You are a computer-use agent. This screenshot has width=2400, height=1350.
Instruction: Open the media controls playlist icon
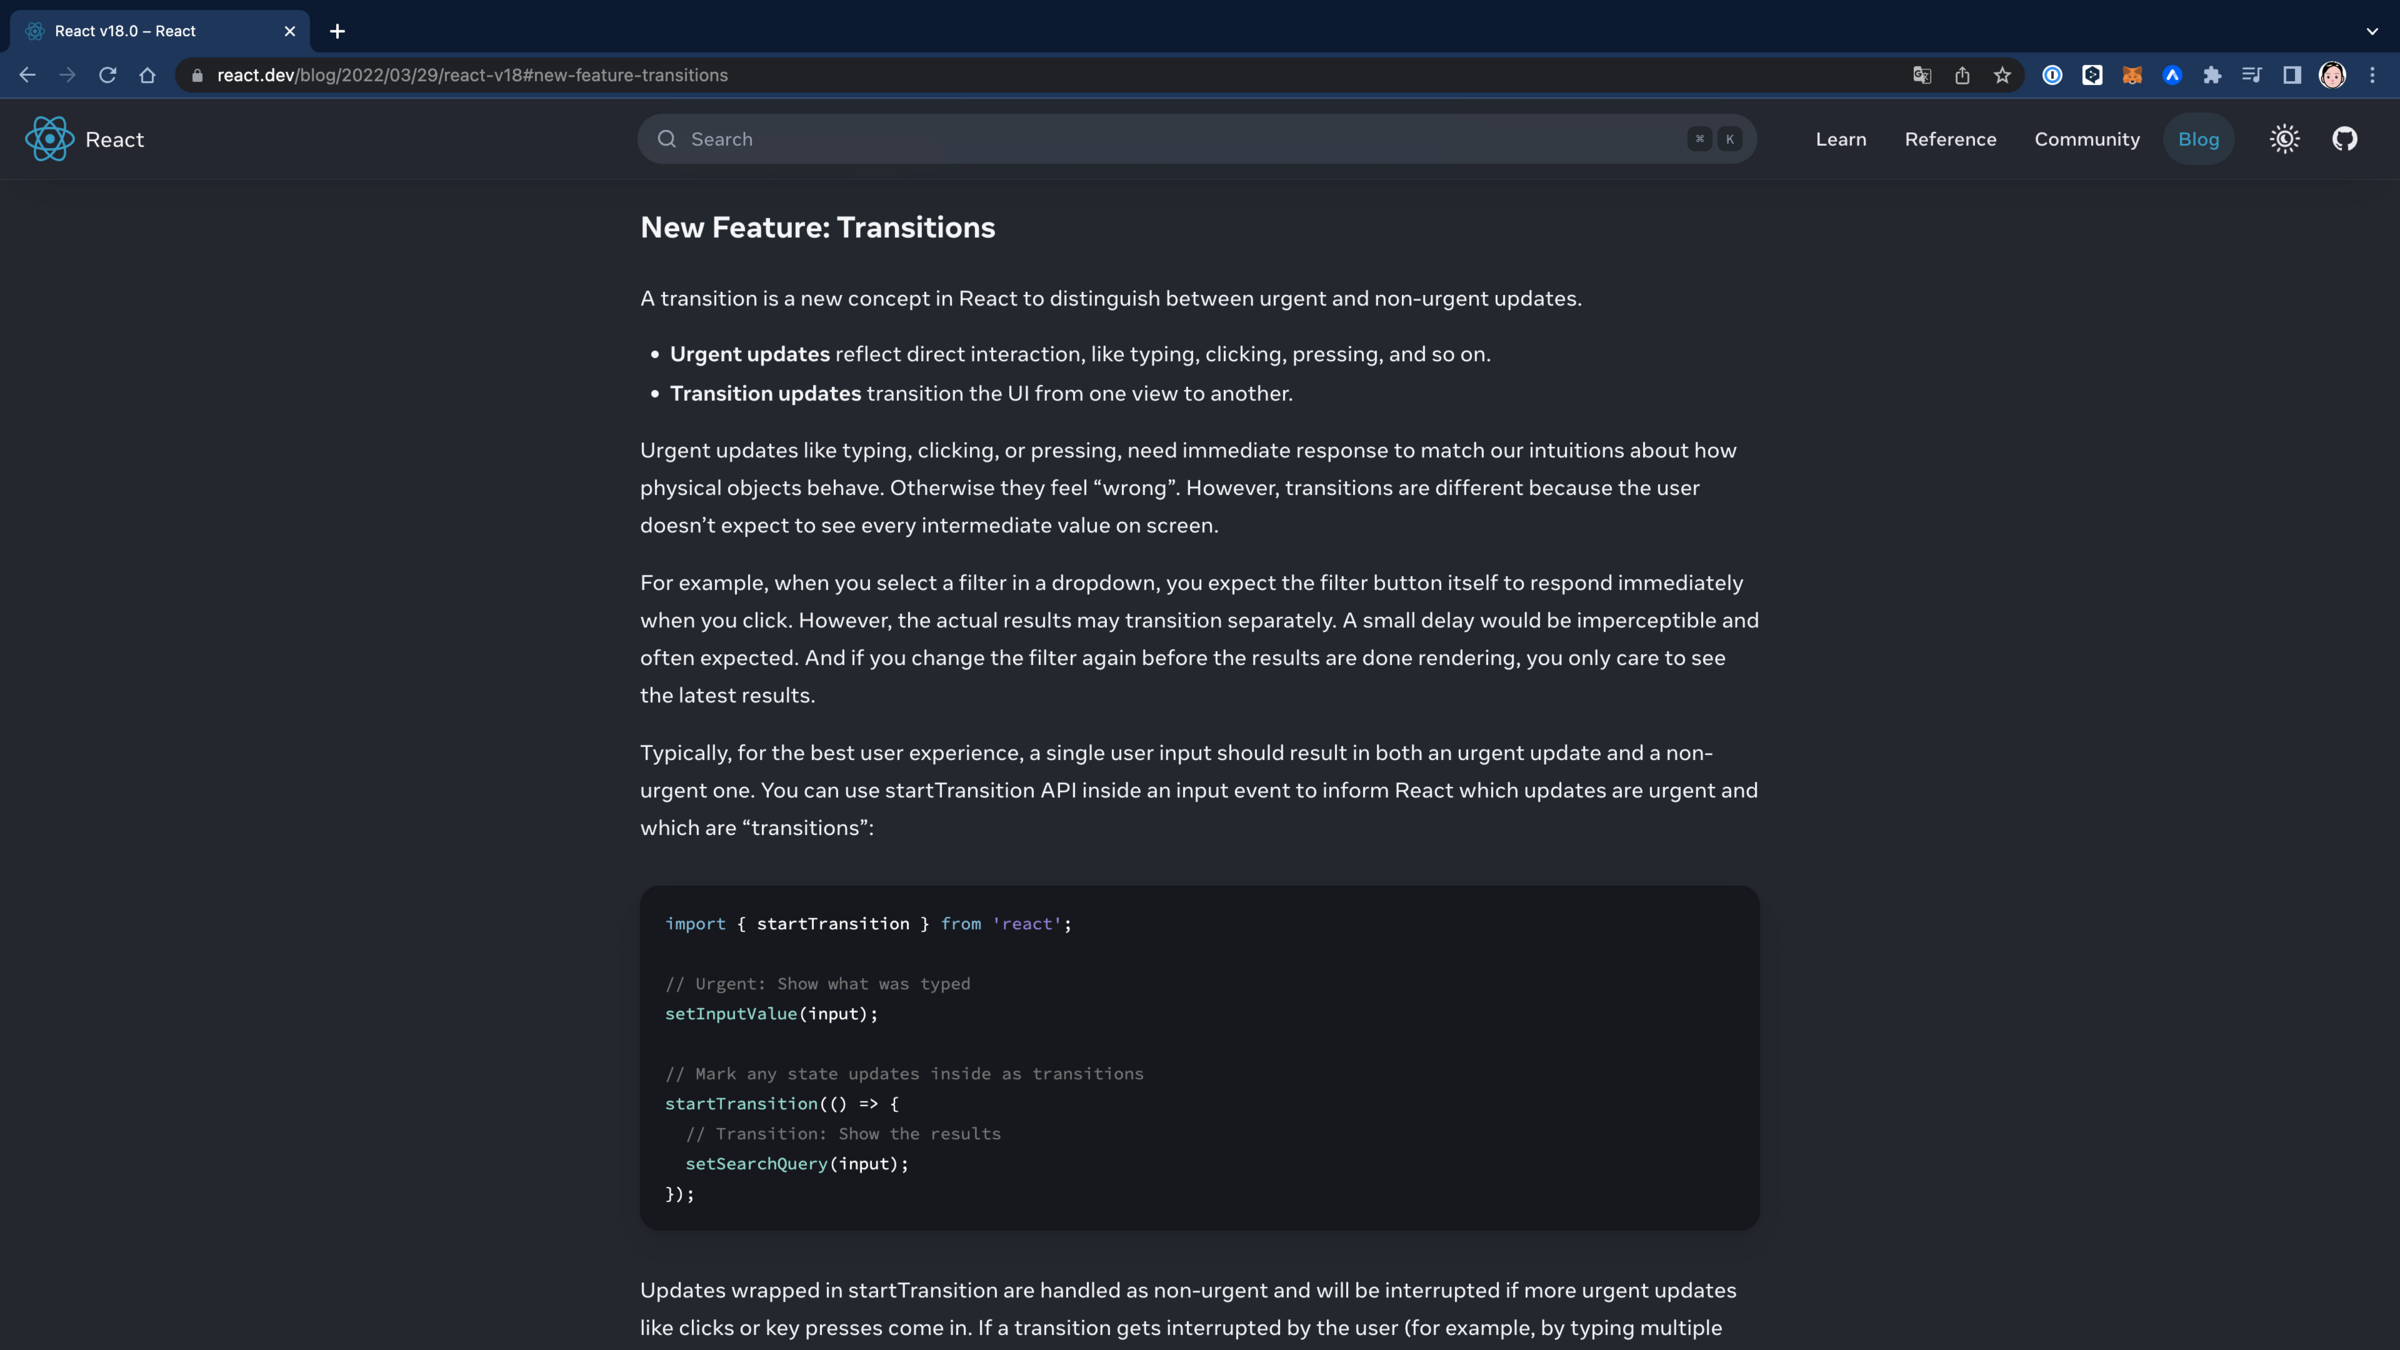tap(2252, 75)
